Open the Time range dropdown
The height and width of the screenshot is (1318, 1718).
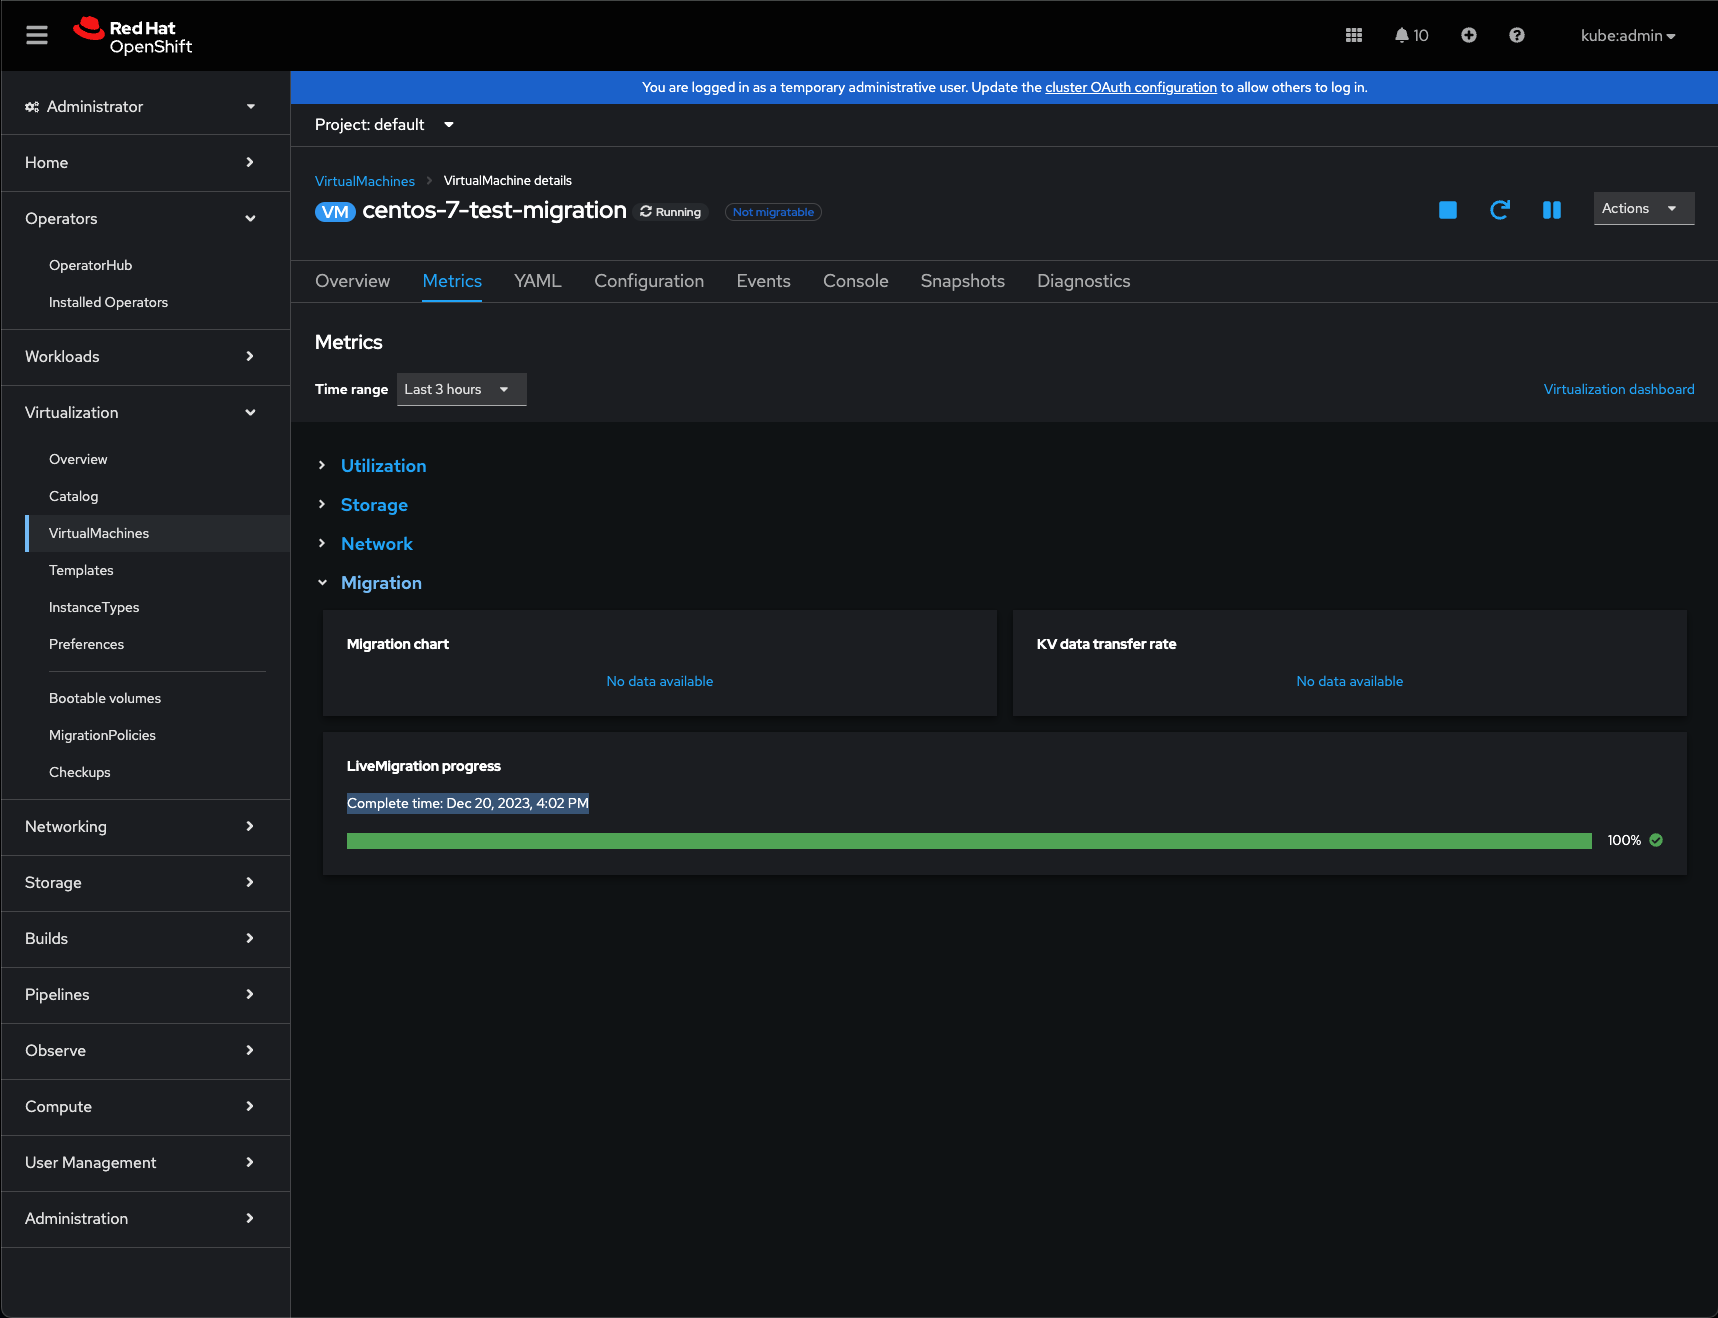coord(461,390)
